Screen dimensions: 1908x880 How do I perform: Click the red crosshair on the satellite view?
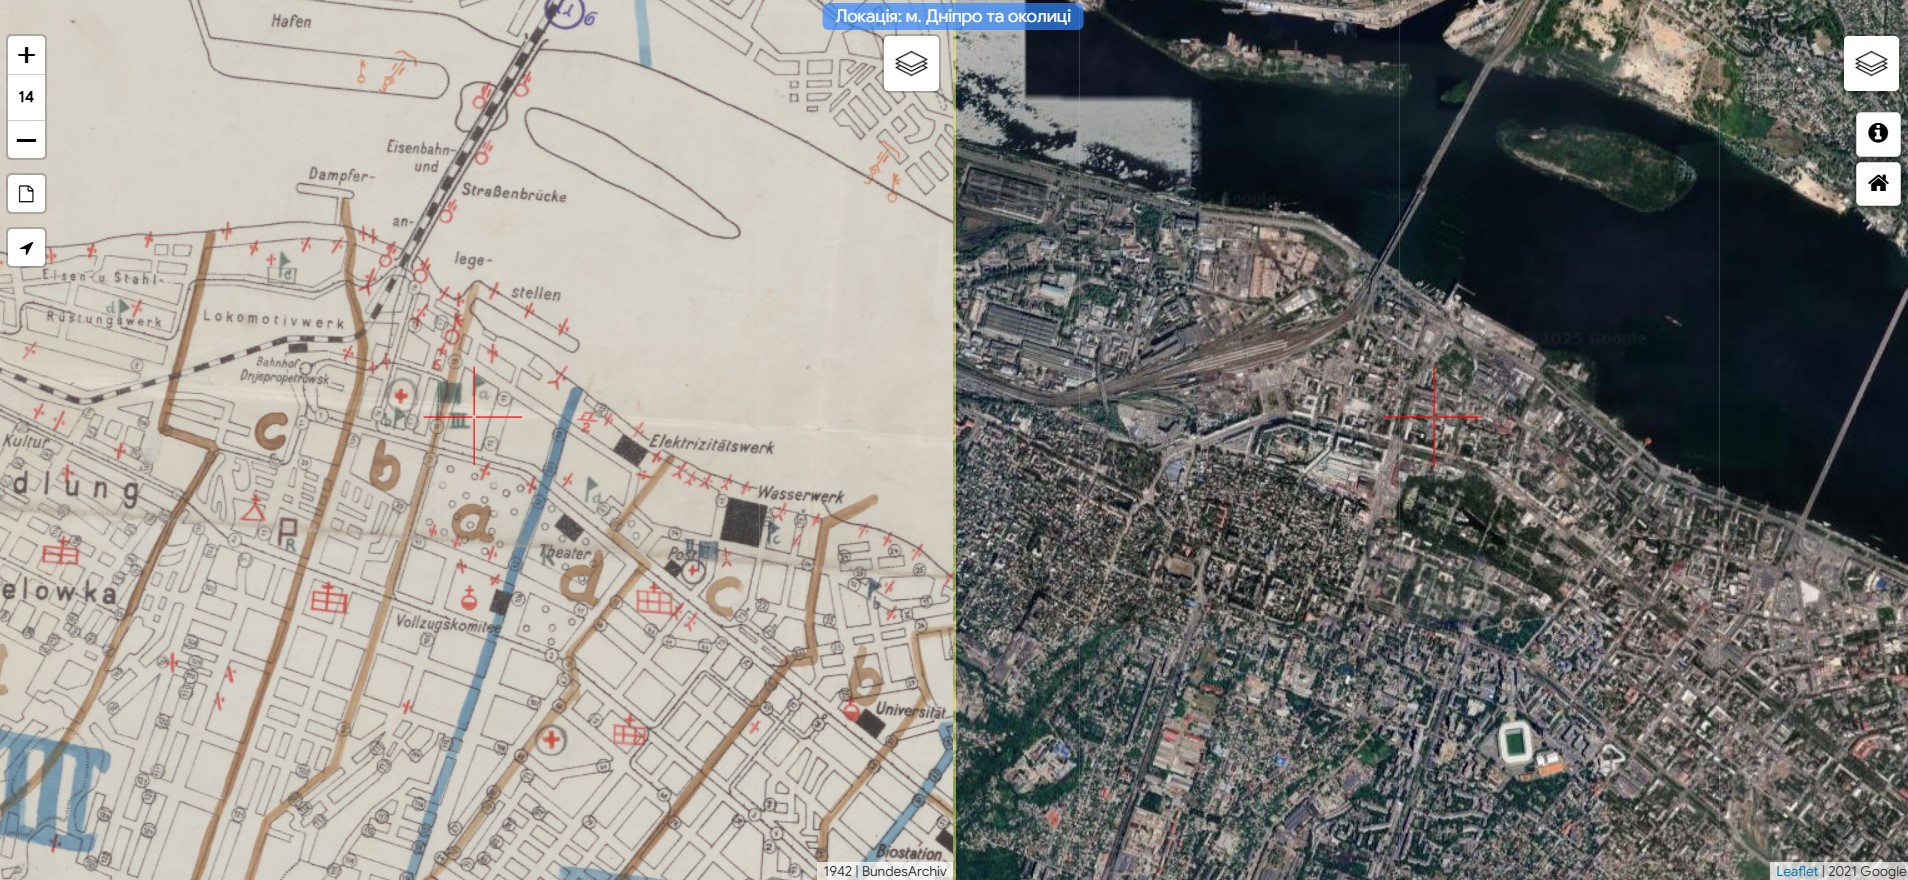(1434, 416)
